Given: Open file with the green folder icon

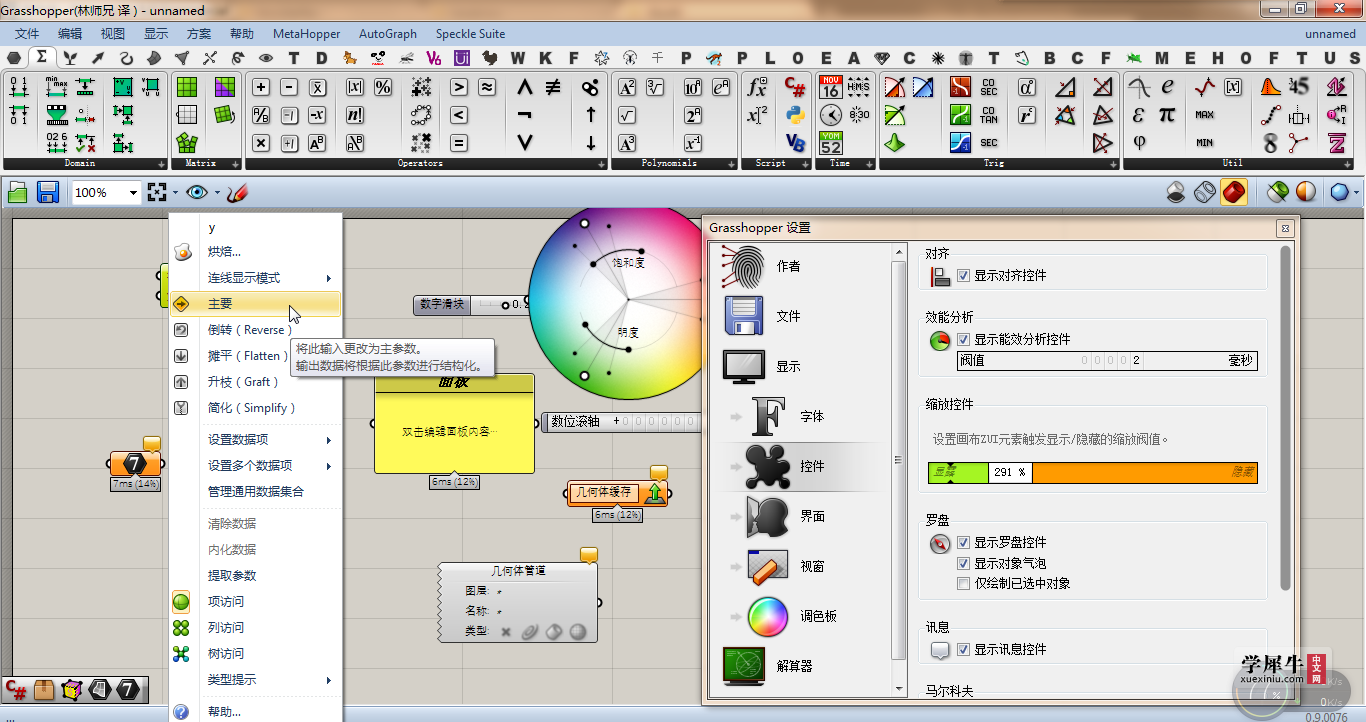Looking at the screenshot, I should click(x=18, y=192).
